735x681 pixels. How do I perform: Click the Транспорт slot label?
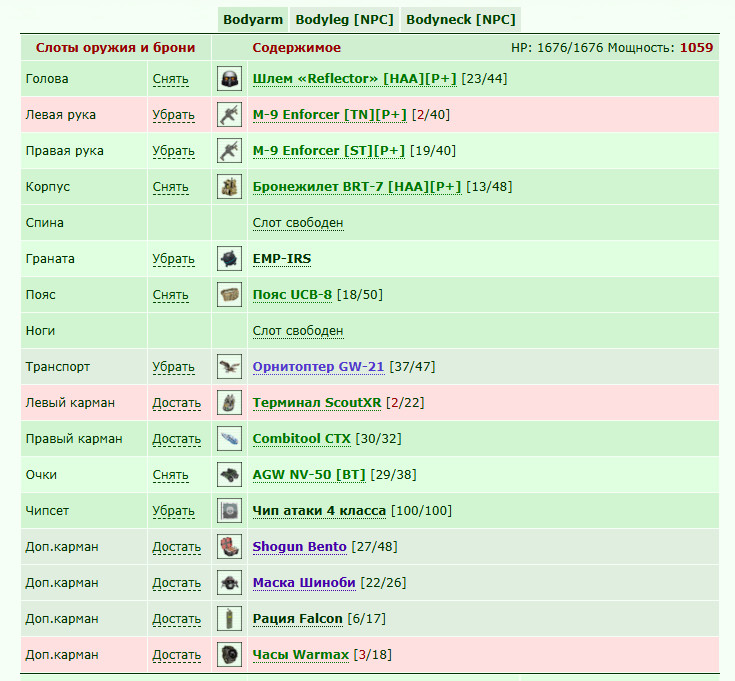coord(58,367)
